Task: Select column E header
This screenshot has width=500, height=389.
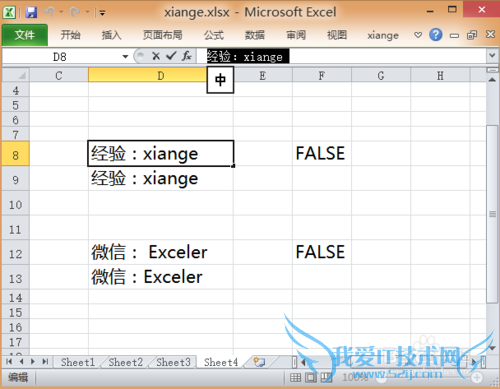Action: [x=263, y=75]
